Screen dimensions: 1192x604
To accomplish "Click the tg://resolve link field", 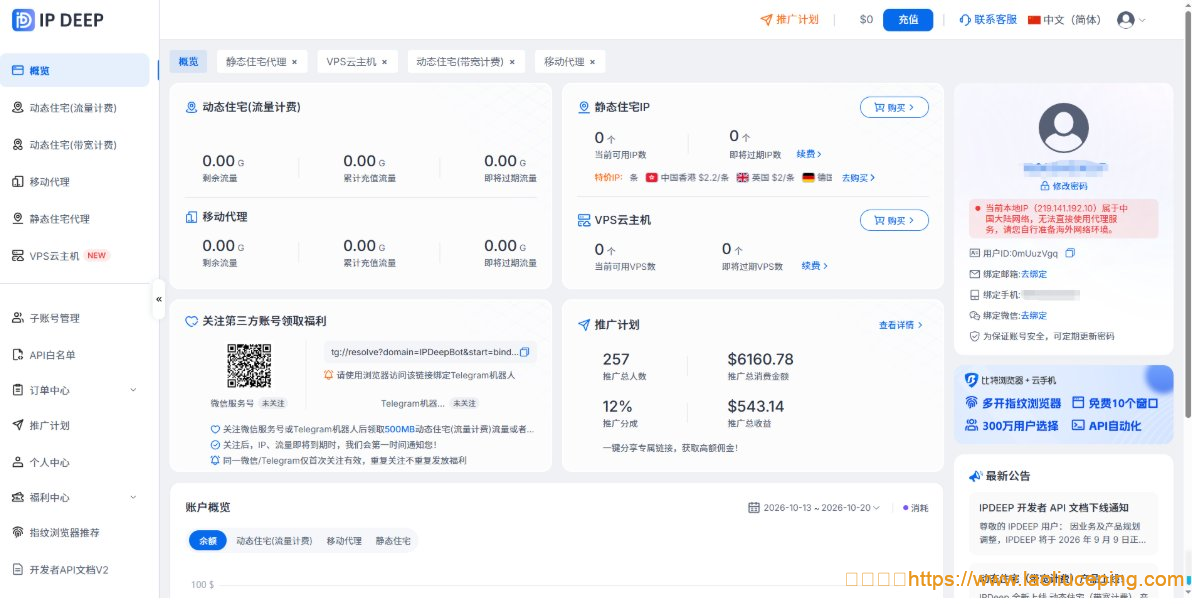I will click(430, 352).
